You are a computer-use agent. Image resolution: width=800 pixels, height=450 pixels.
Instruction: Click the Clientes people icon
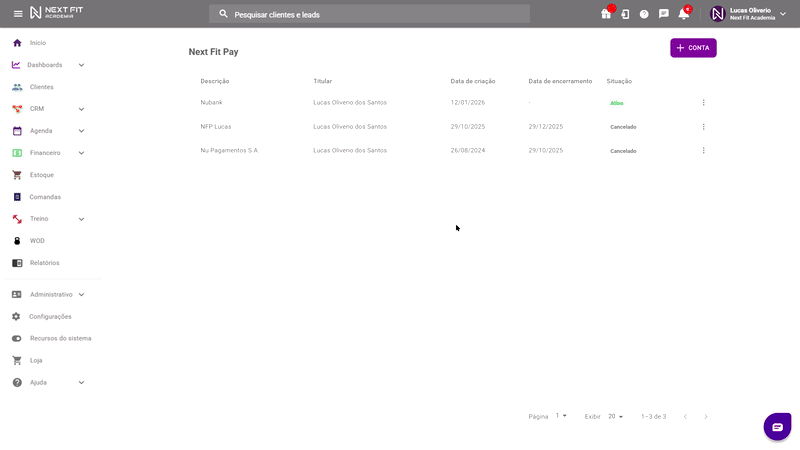click(x=17, y=87)
